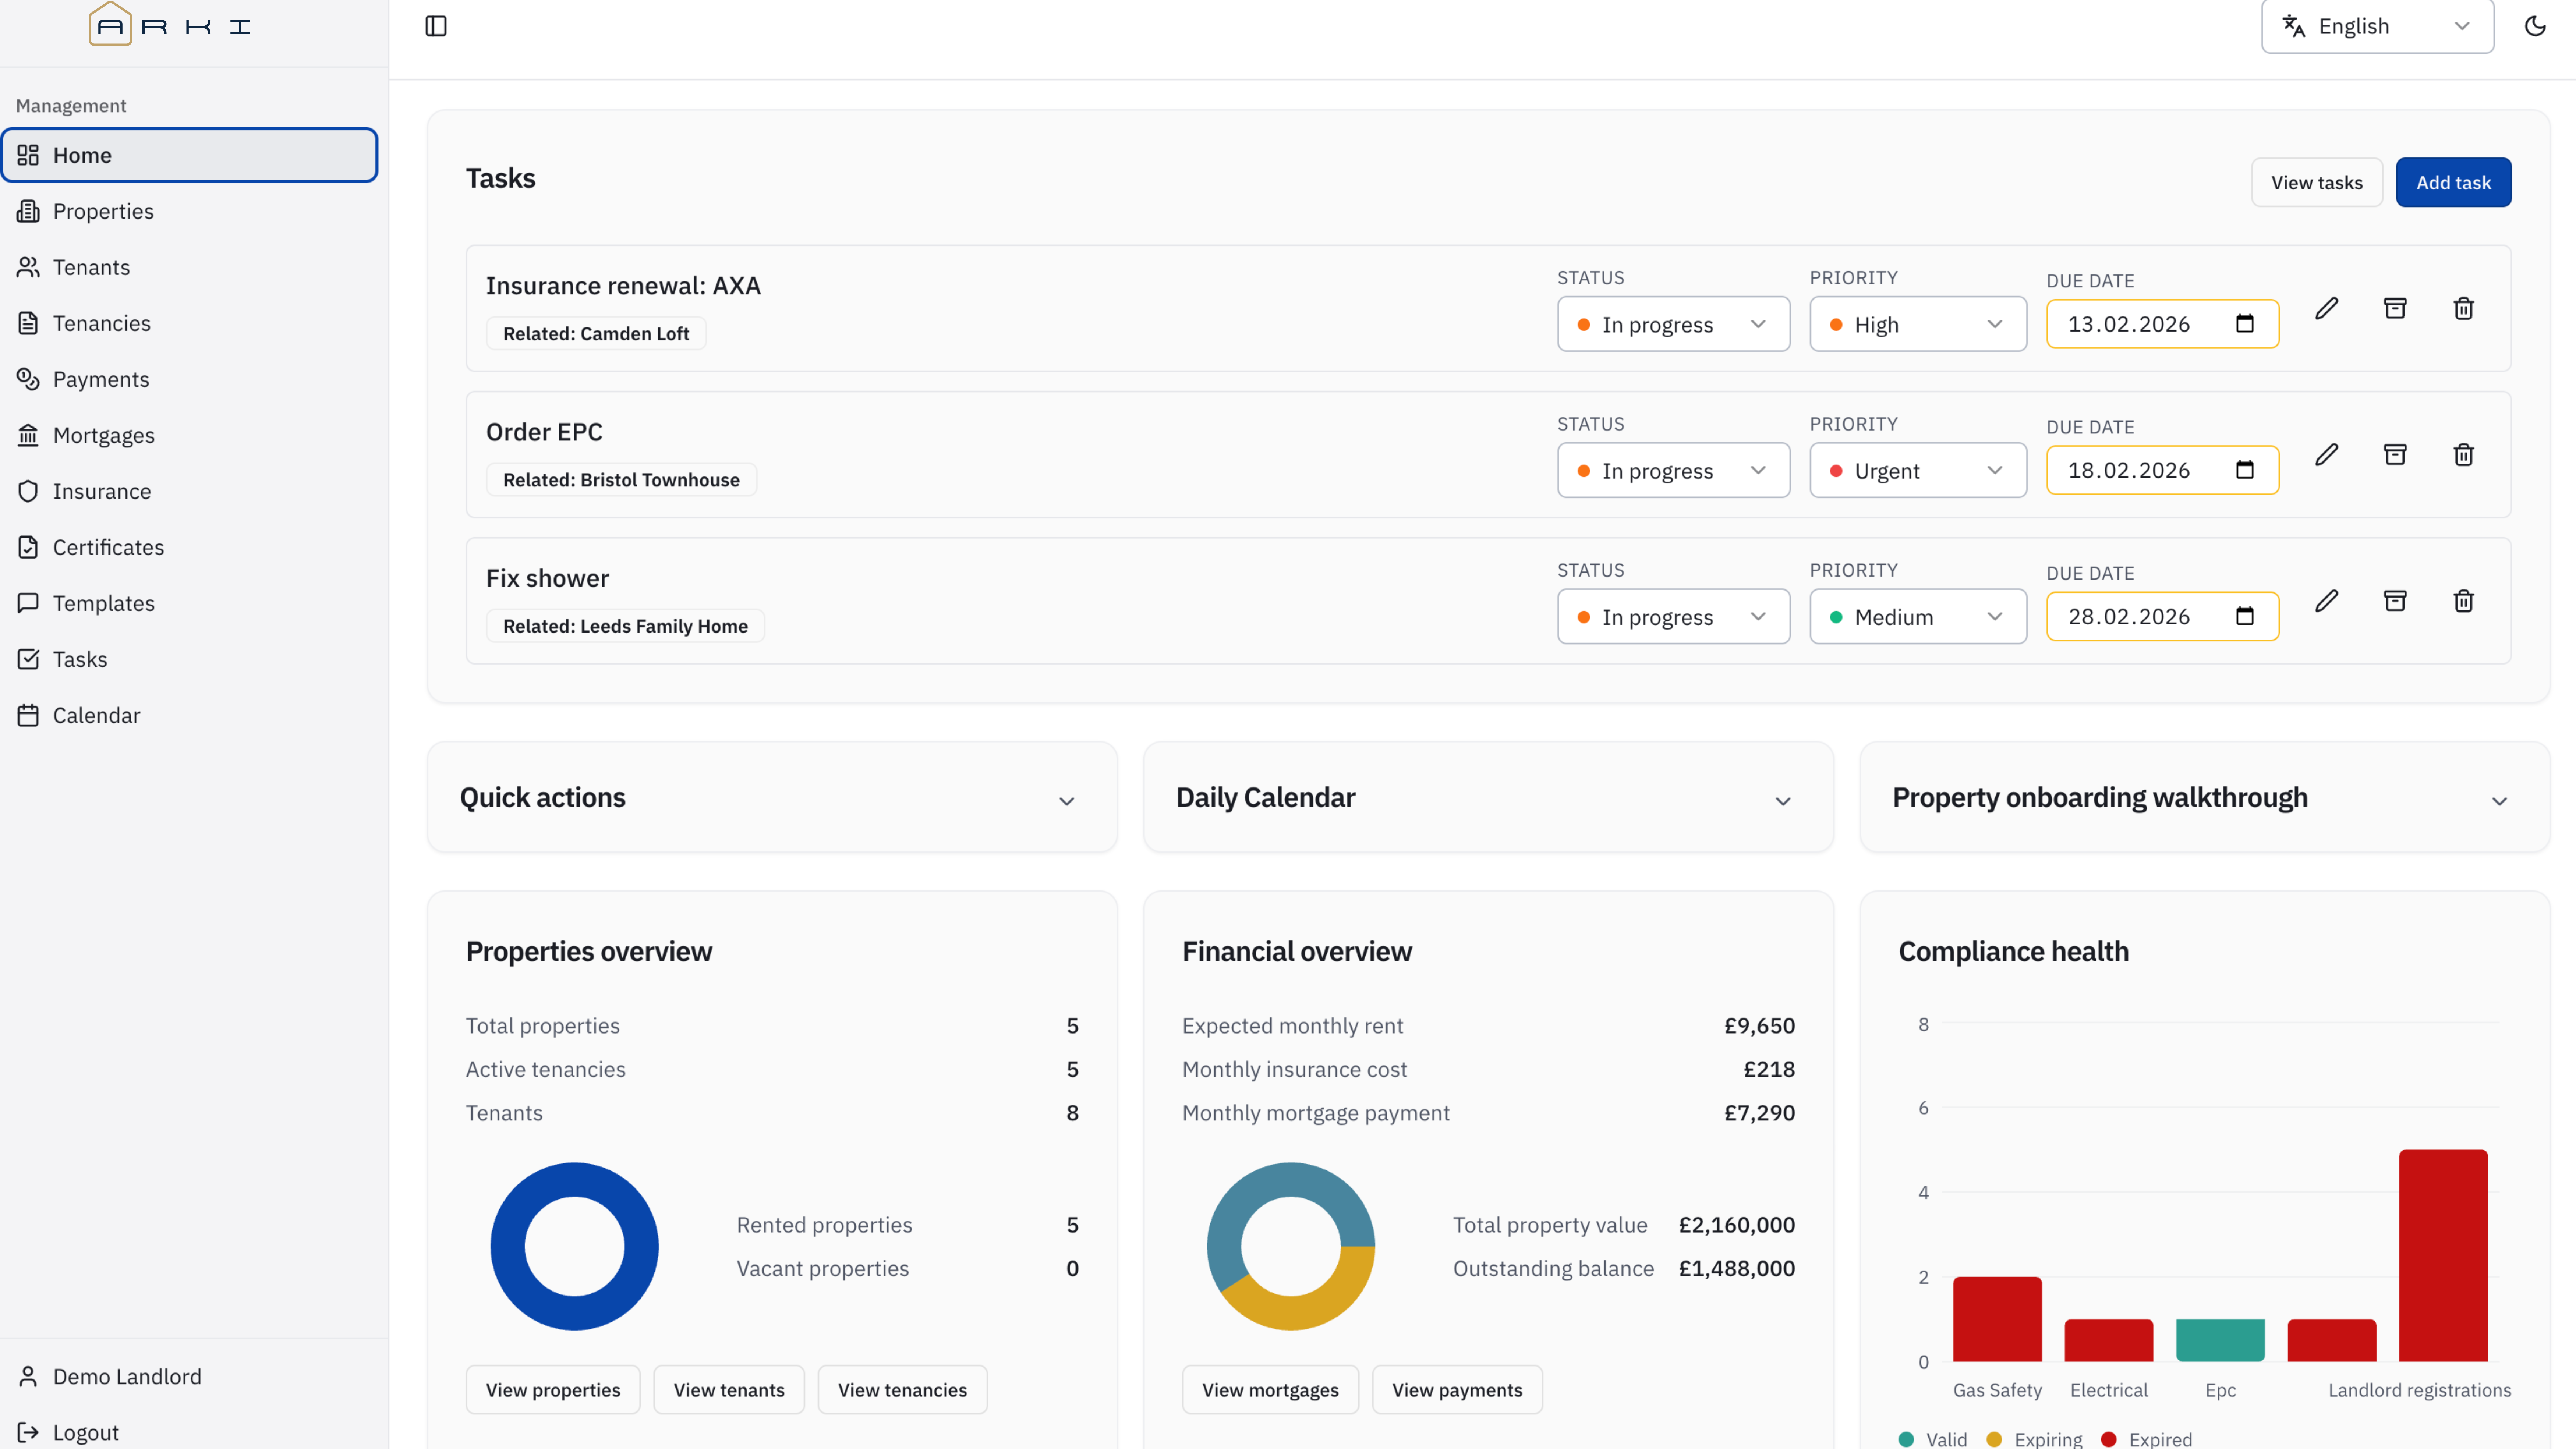Change Urgent priority of Order EPC task

click(x=1918, y=470)
